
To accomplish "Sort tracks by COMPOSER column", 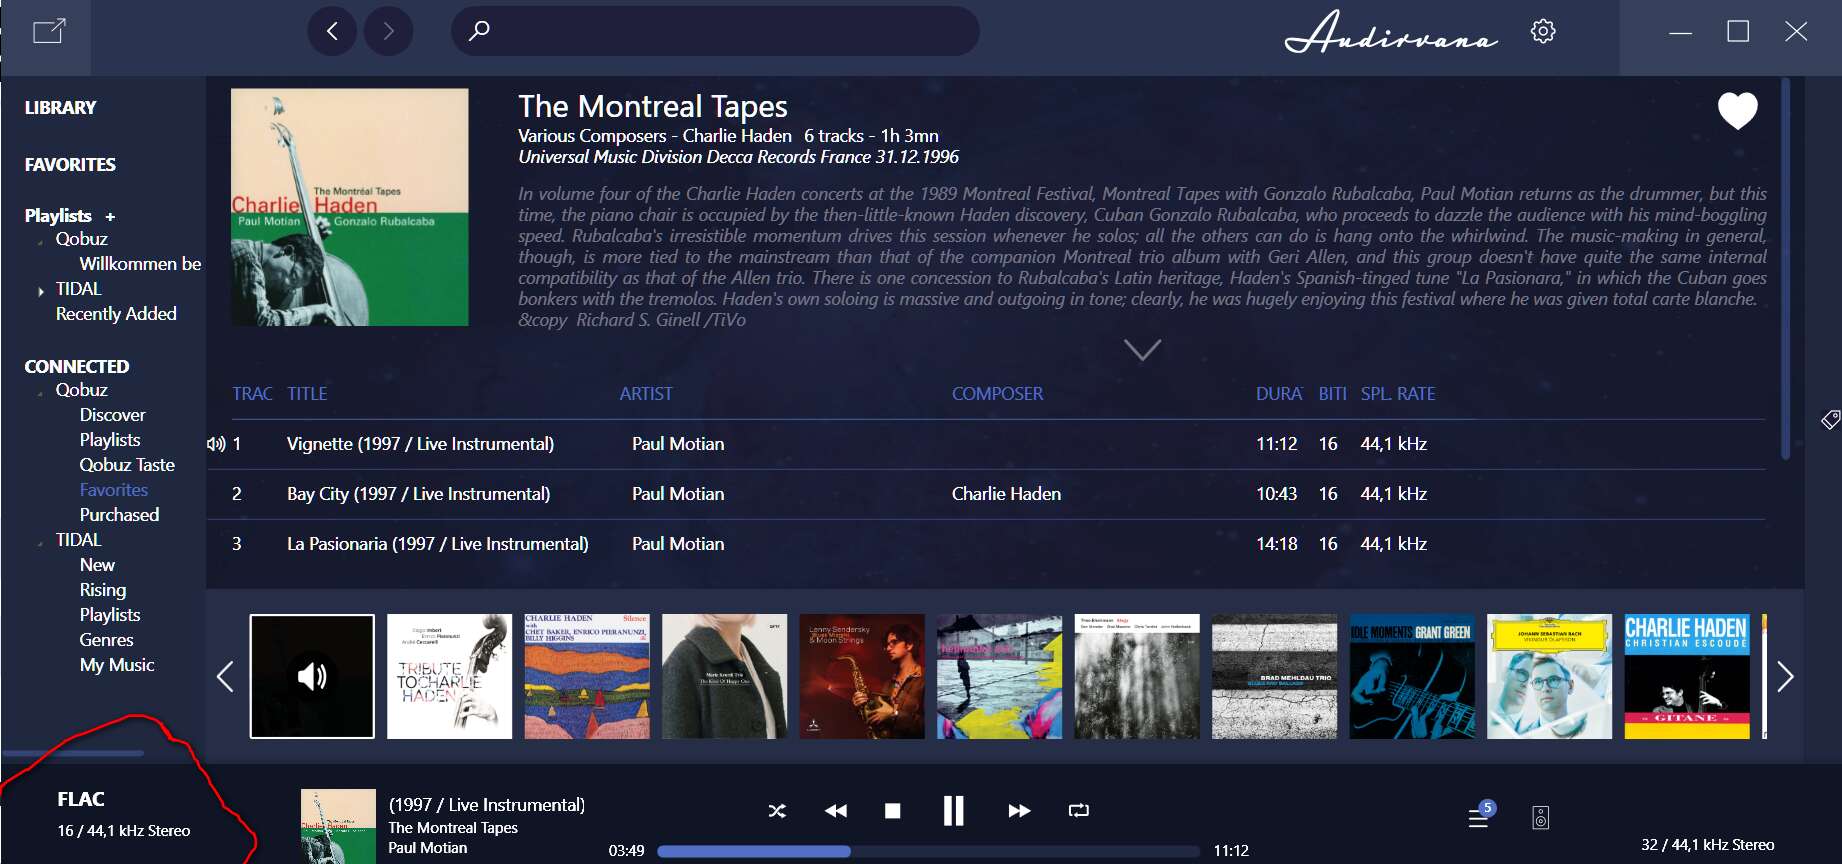I will coord(997,394).
